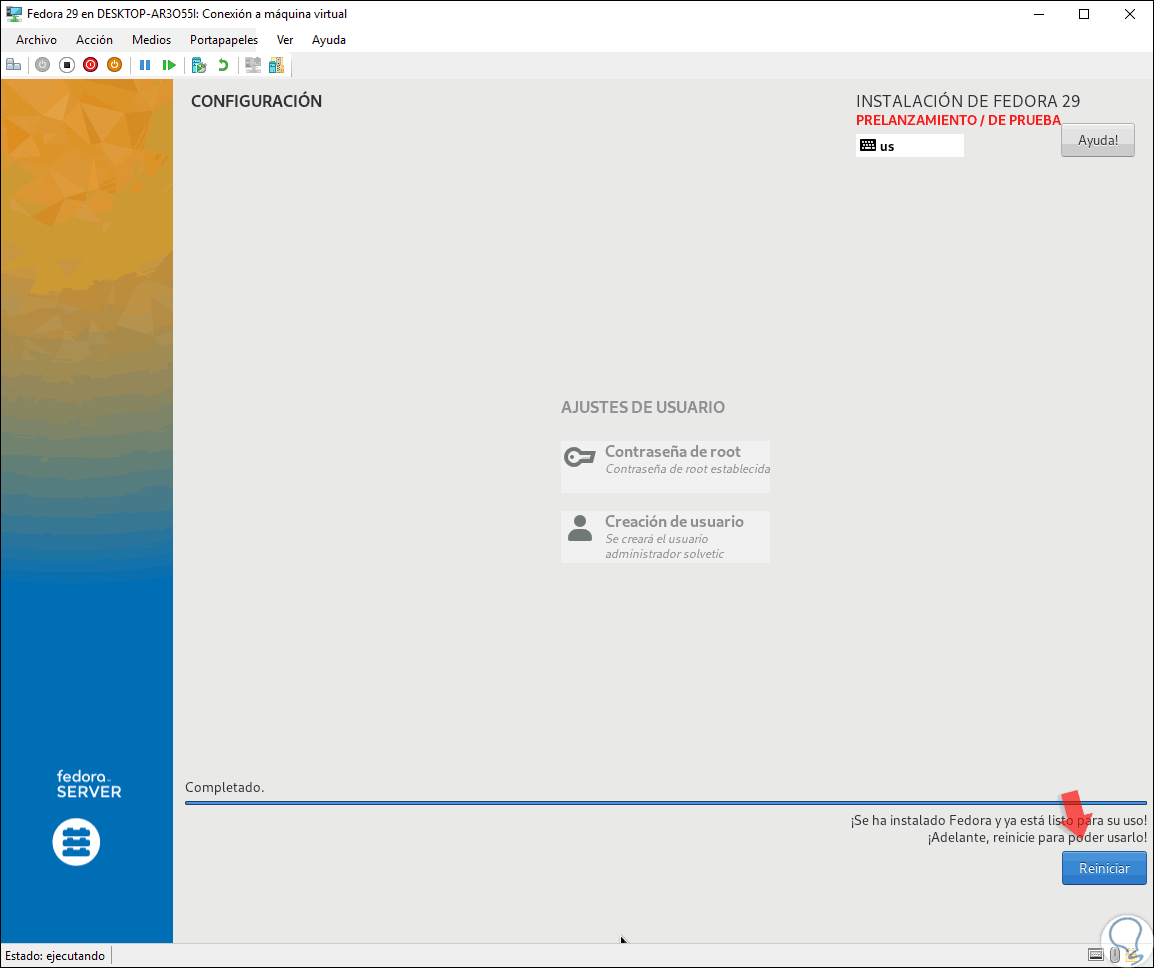Viewport: 1154px width, 968px height.
Task: Click the 'CONFIGURACIÓN' heading
Action: tap(256, 101)
